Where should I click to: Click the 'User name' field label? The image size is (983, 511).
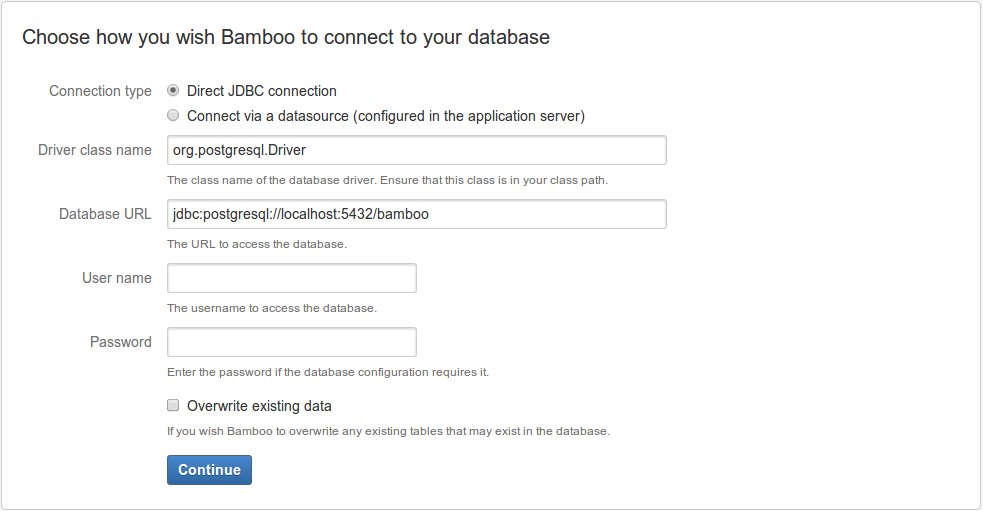coord(117,278)
